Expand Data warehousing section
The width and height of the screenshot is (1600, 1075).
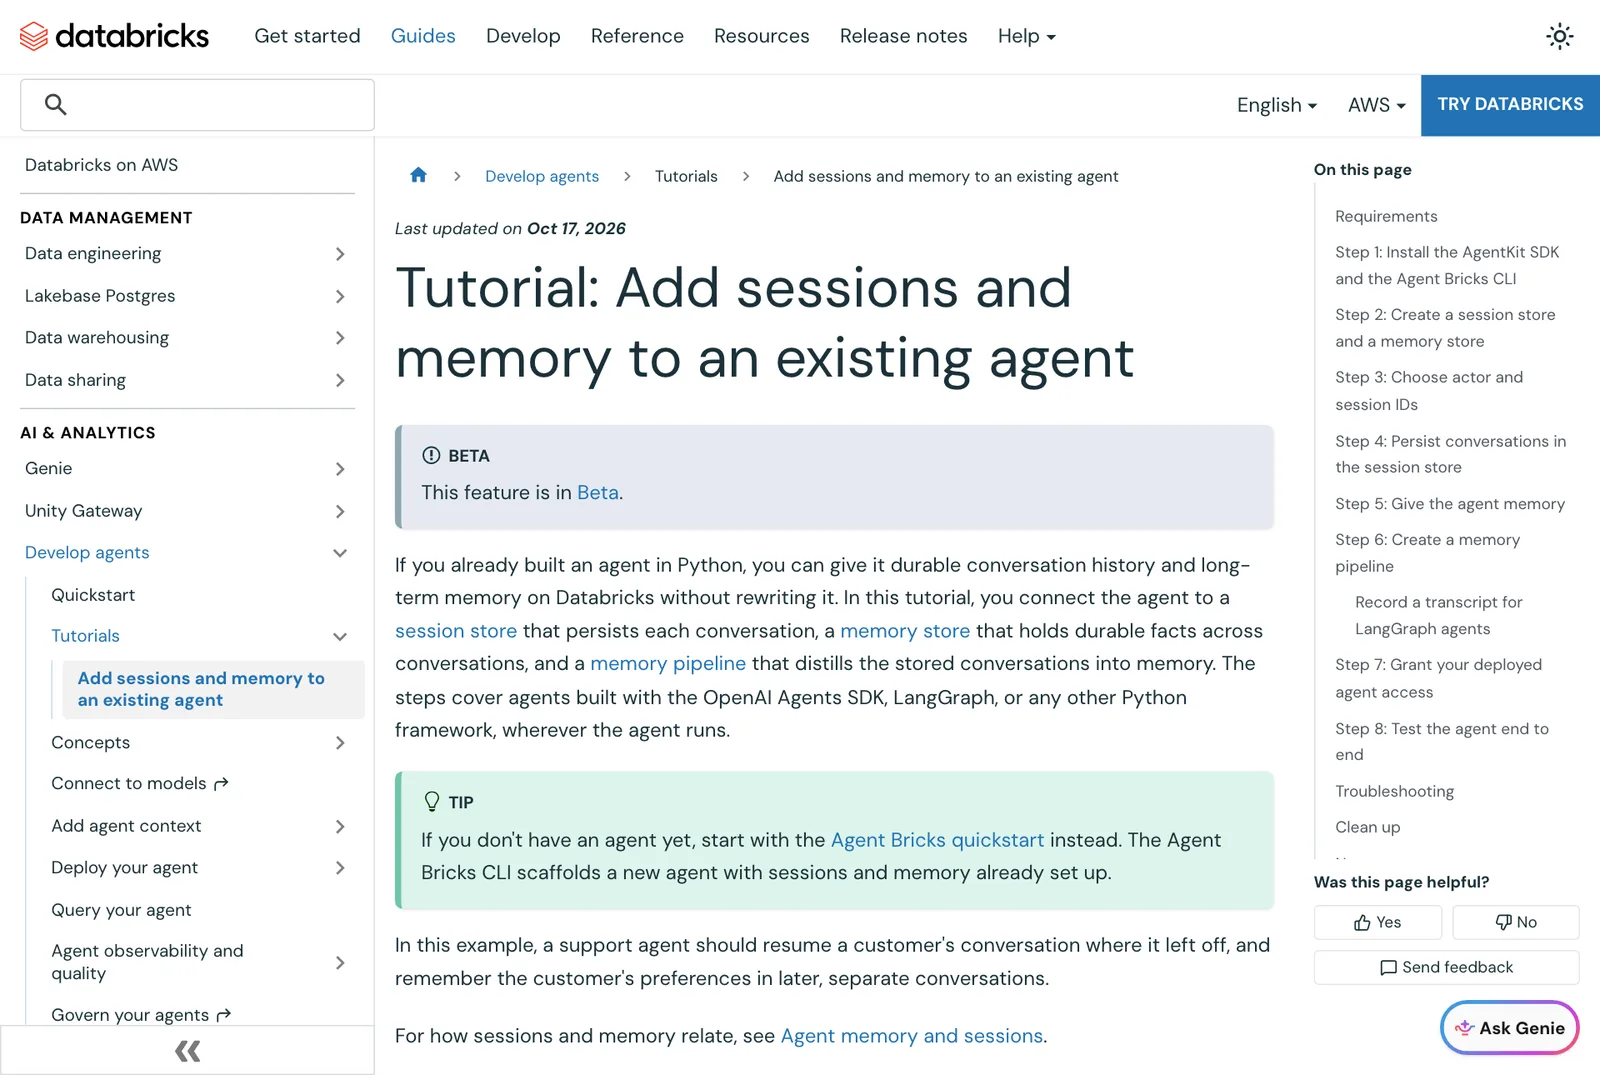[x=340, y=338]
